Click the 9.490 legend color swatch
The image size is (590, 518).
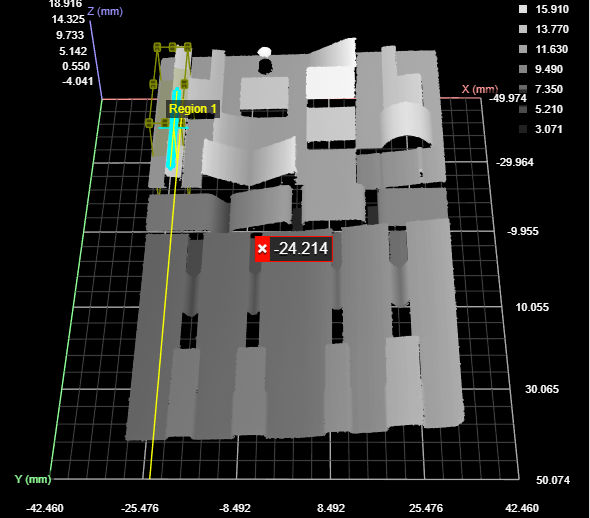pos(523,69)
